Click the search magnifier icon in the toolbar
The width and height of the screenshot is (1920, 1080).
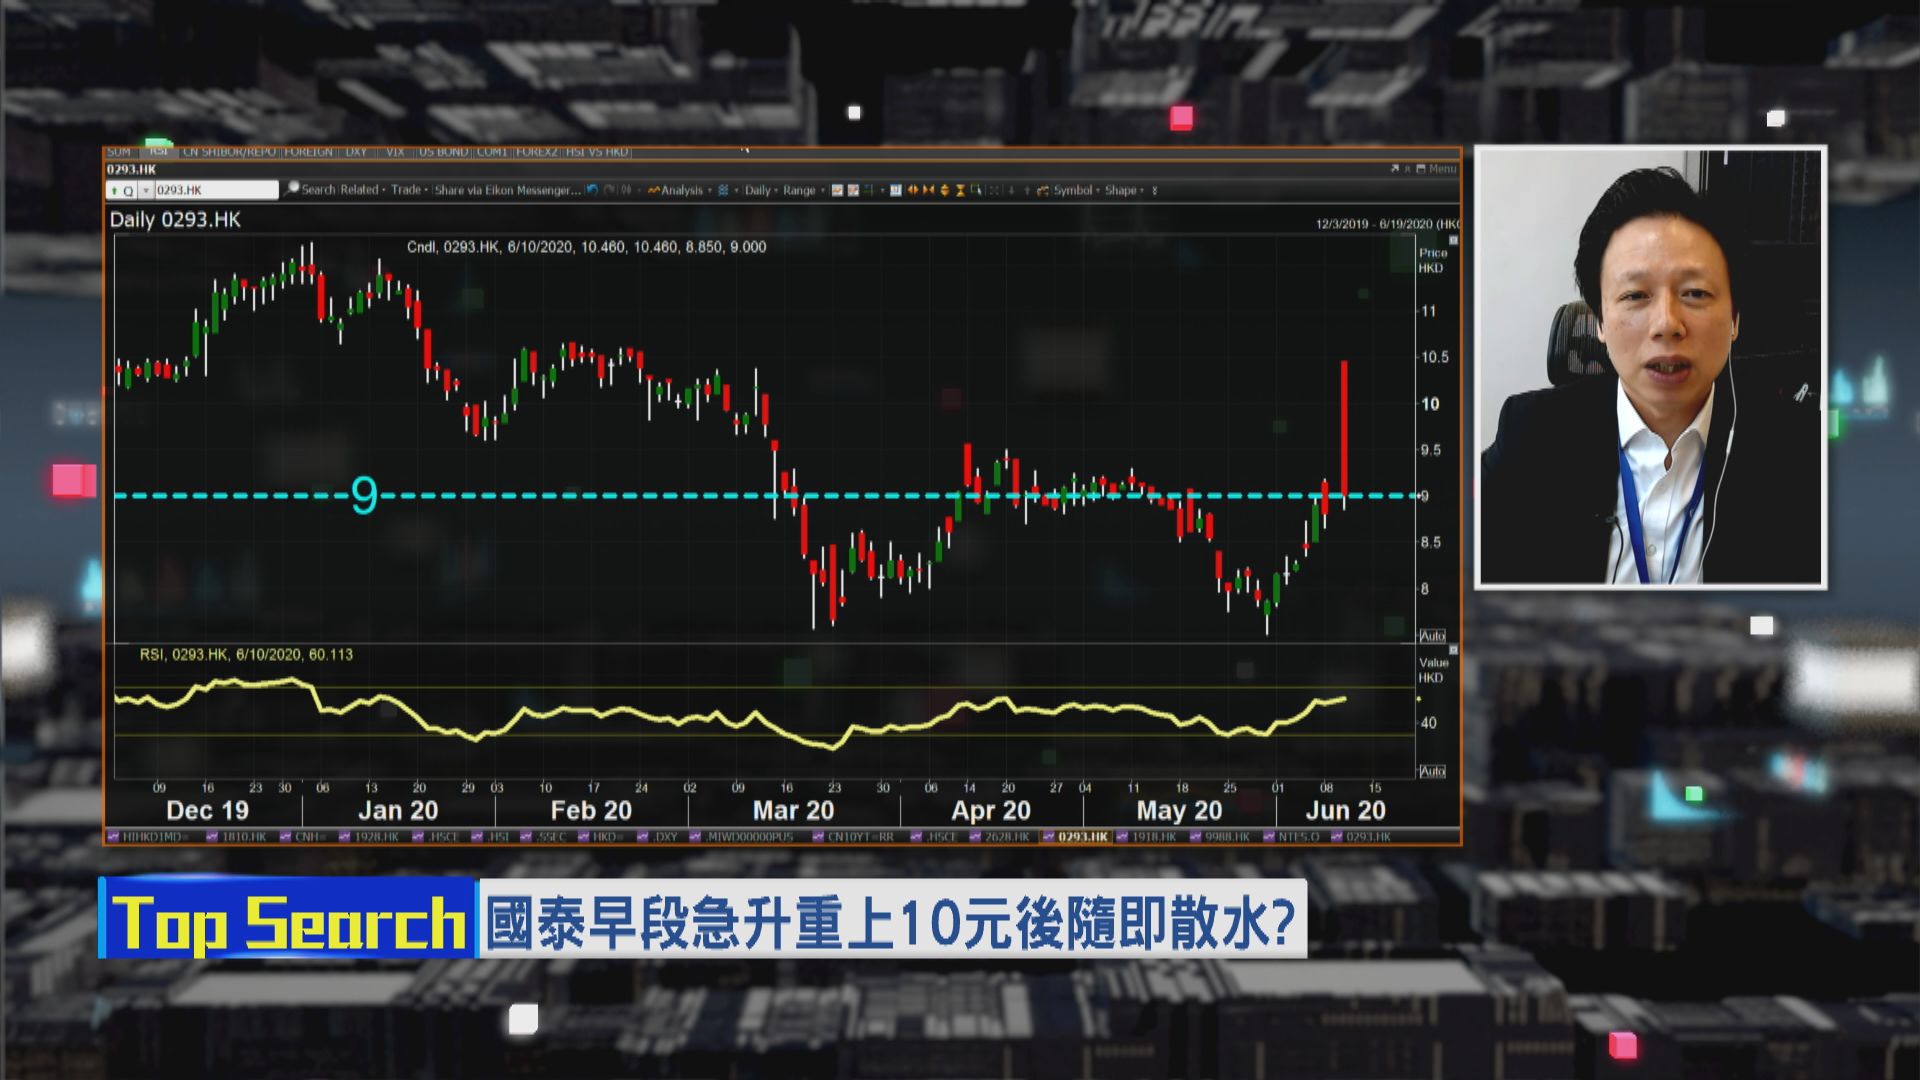point(291,189)
